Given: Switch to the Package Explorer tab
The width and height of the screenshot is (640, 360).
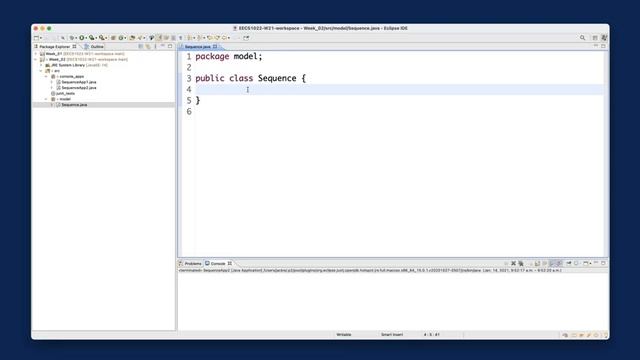Looking at the screenshot, I should 55,47.
